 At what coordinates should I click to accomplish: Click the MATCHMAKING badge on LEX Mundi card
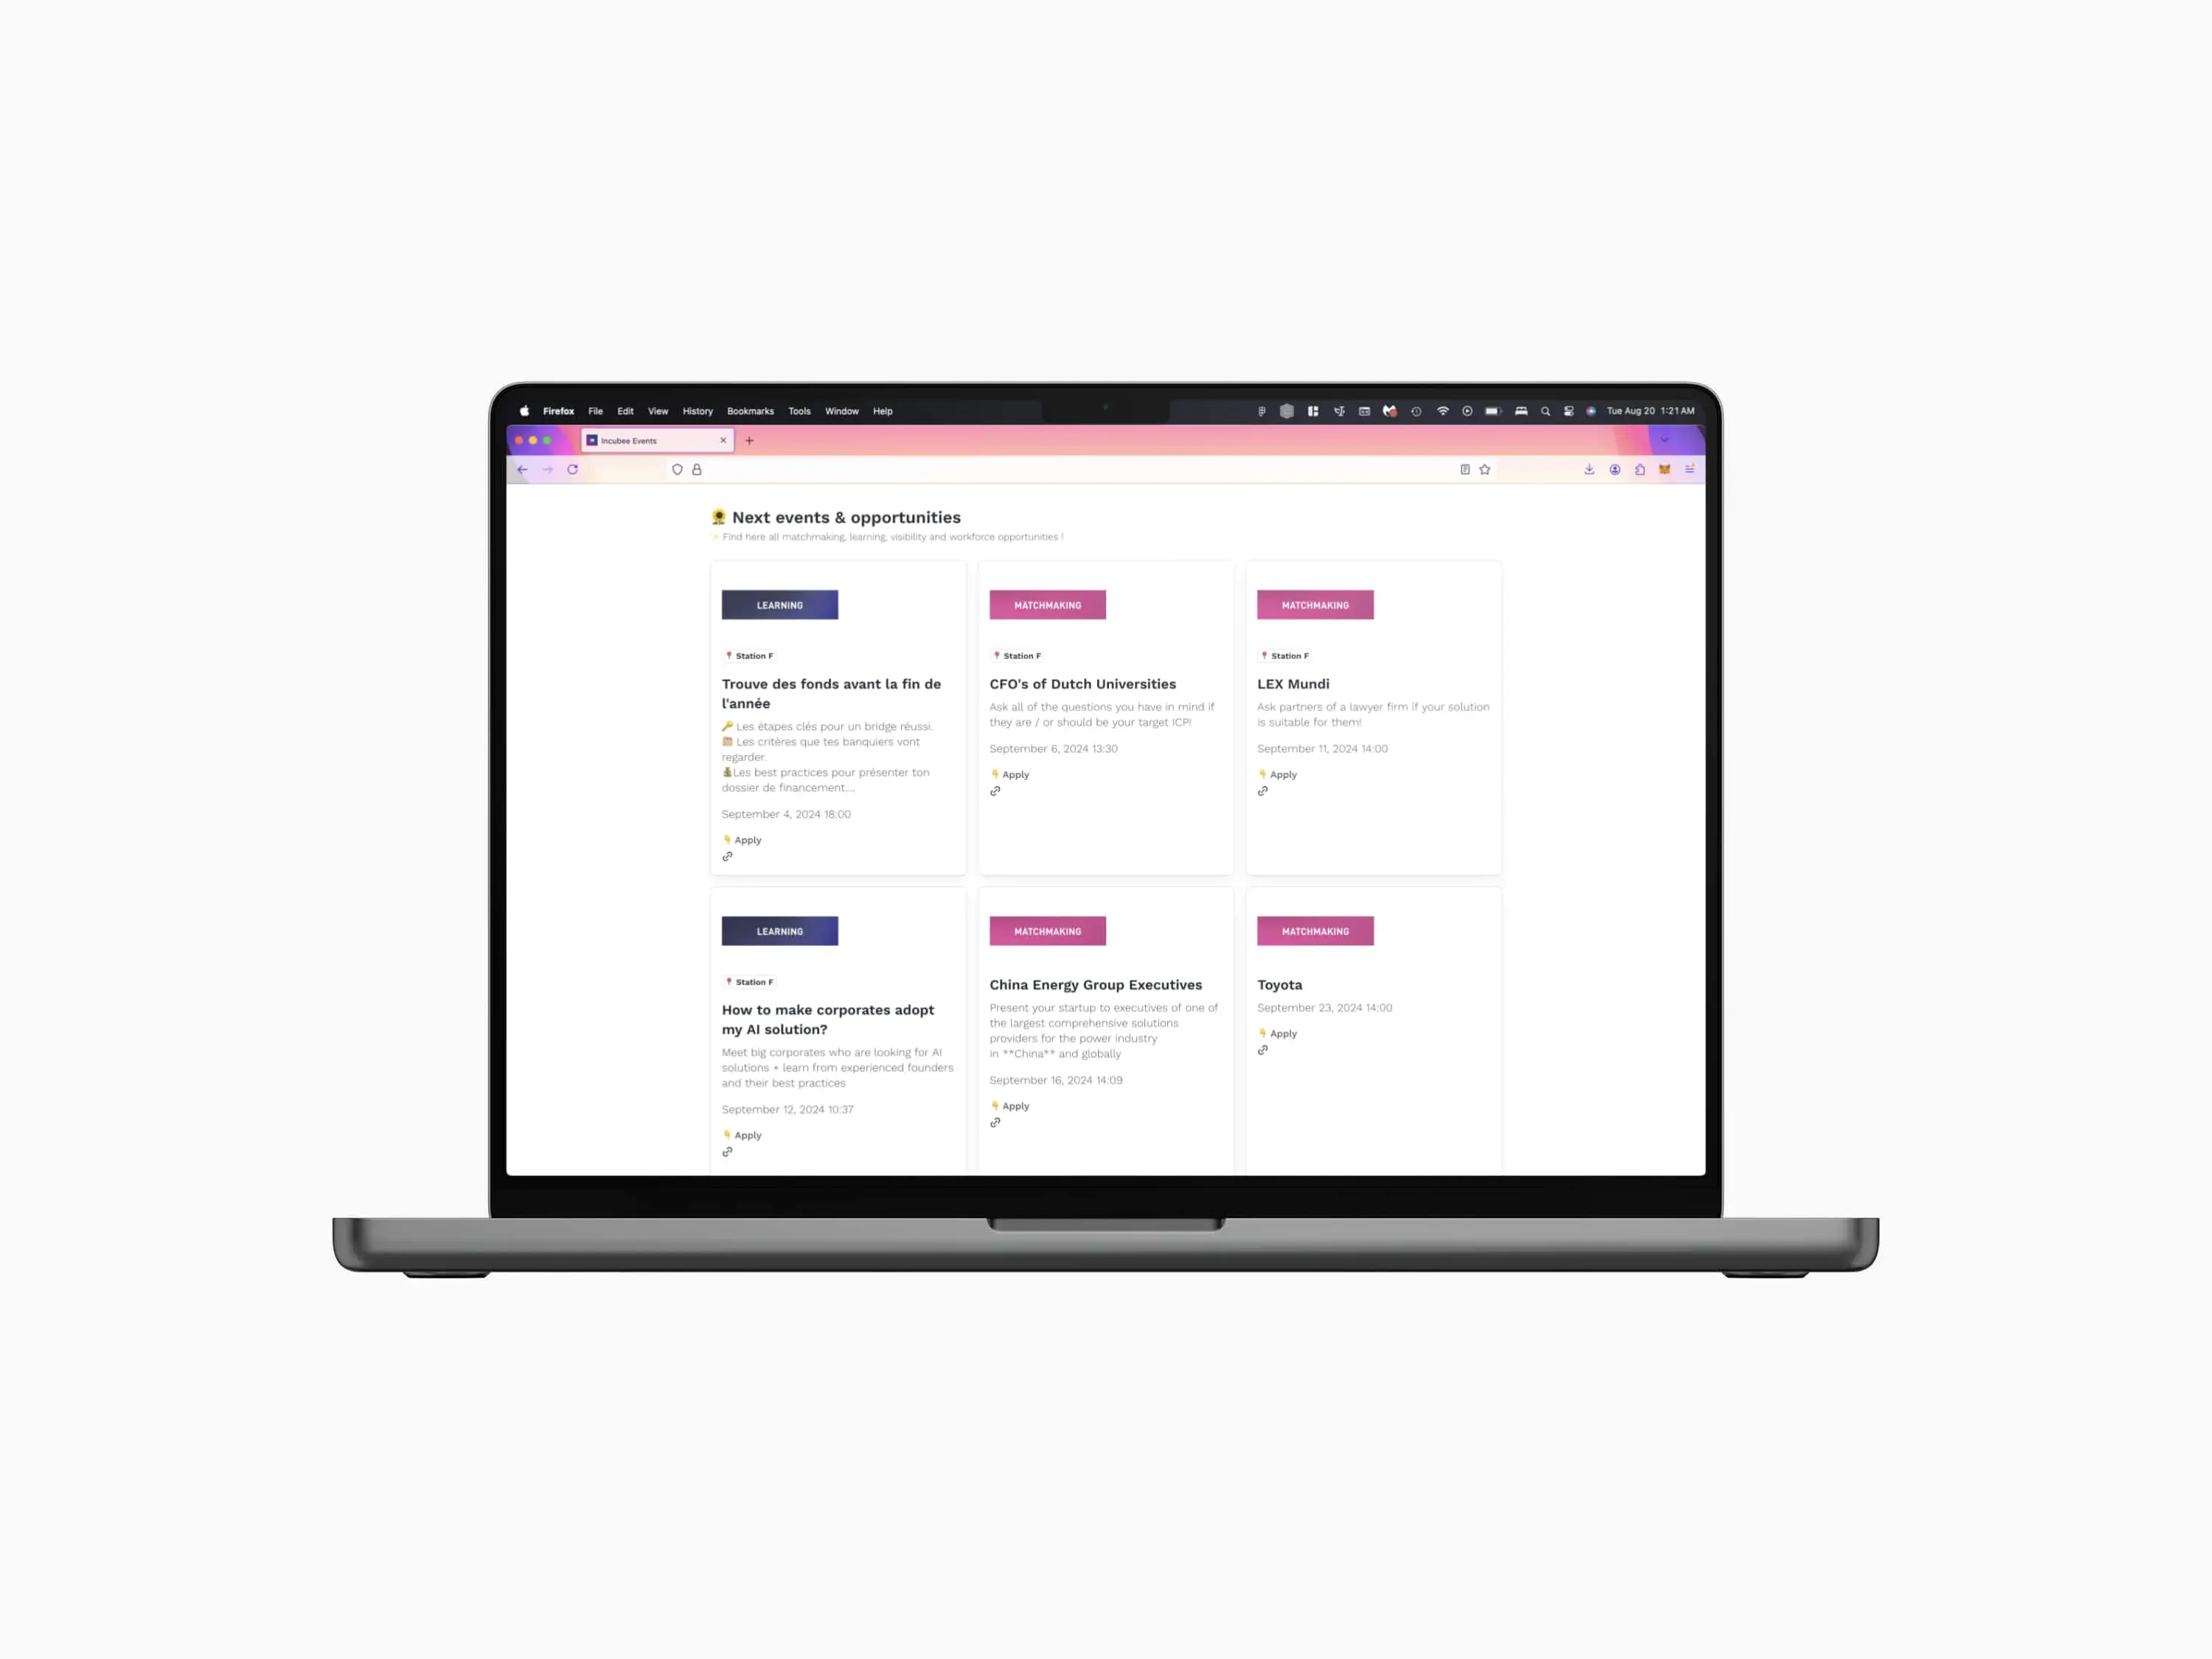coord(1315,603)
